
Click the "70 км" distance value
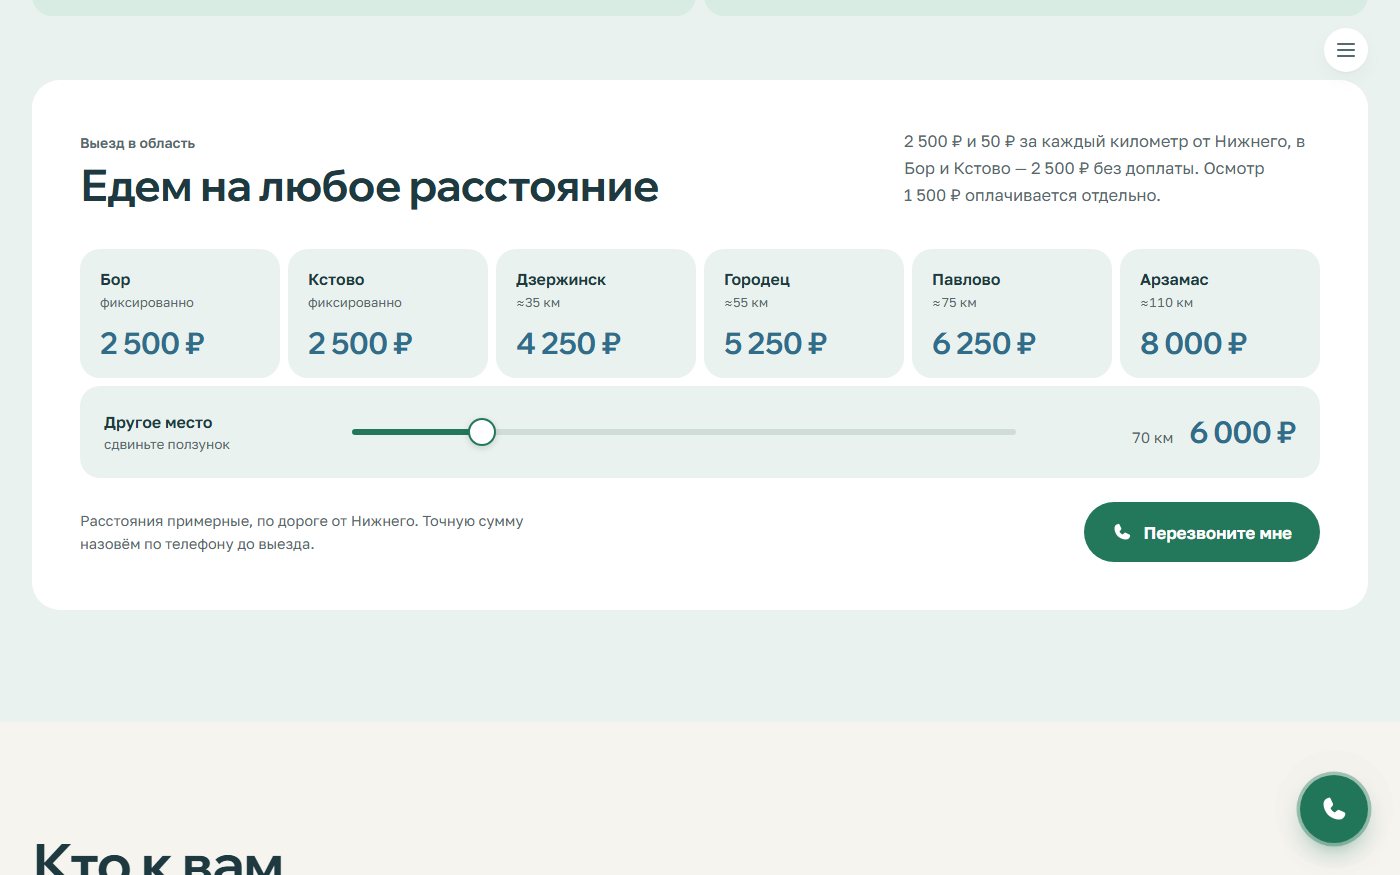(x=1152, y=438)
